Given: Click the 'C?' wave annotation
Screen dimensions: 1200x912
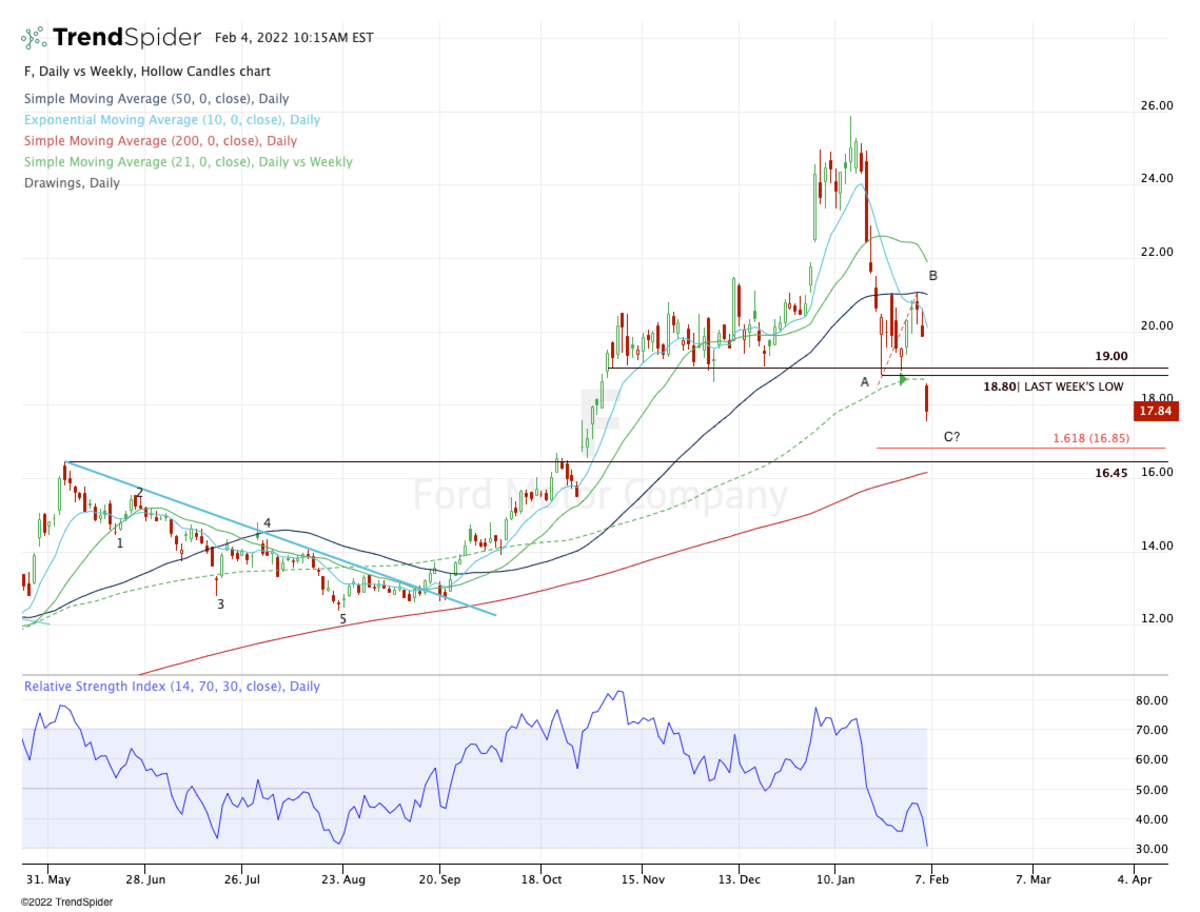Looking at the screenshot, I should point(952,437).
